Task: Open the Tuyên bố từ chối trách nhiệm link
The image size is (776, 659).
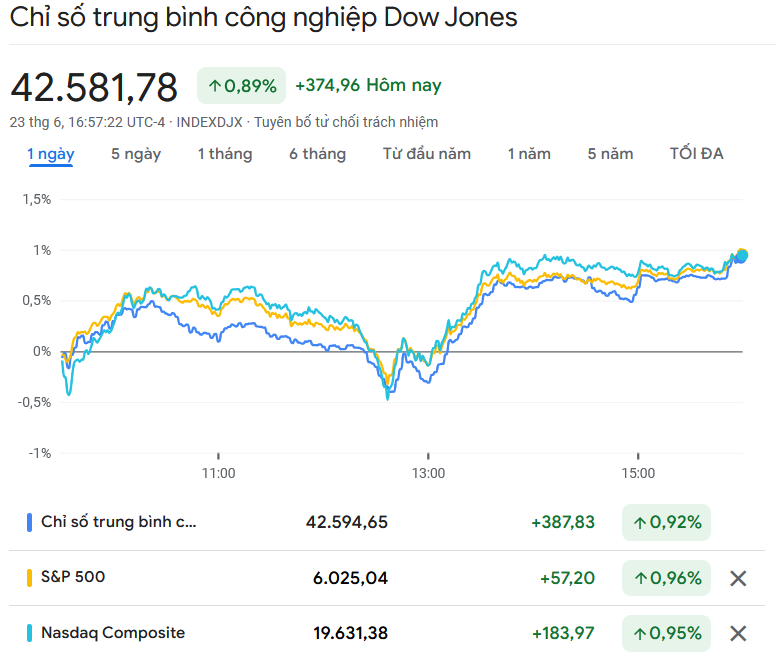Action: [x=346, y=122]
